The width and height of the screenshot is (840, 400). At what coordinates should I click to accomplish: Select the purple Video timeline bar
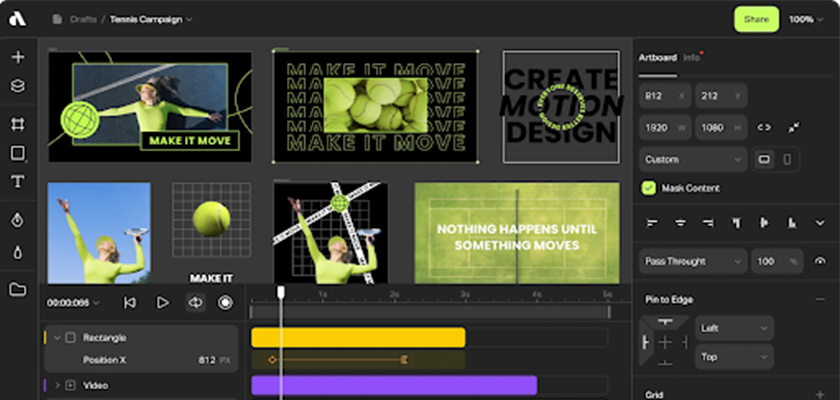(394, 385)
